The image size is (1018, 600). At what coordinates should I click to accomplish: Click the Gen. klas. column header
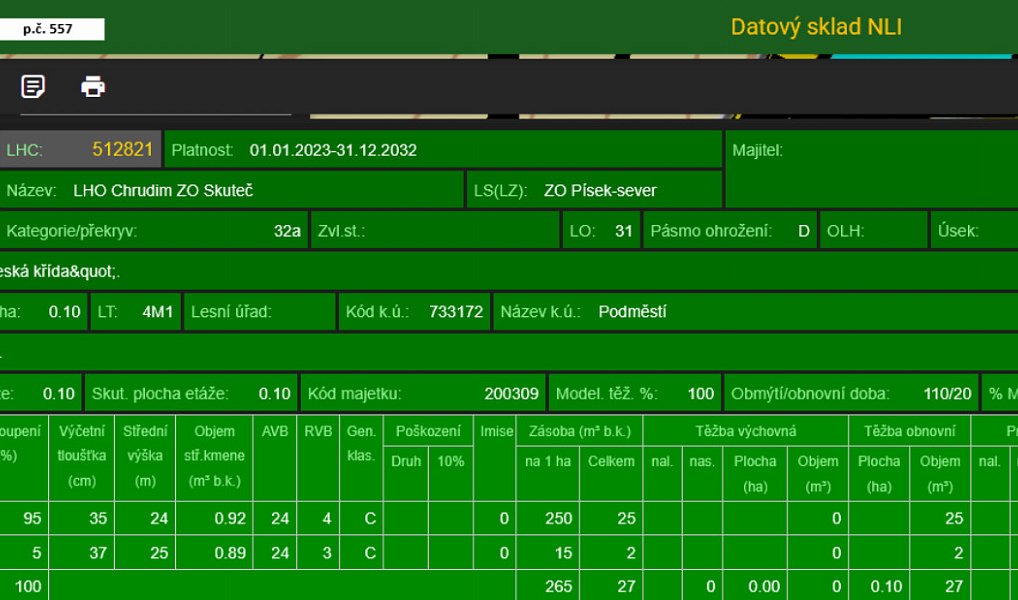pos(361,456)
